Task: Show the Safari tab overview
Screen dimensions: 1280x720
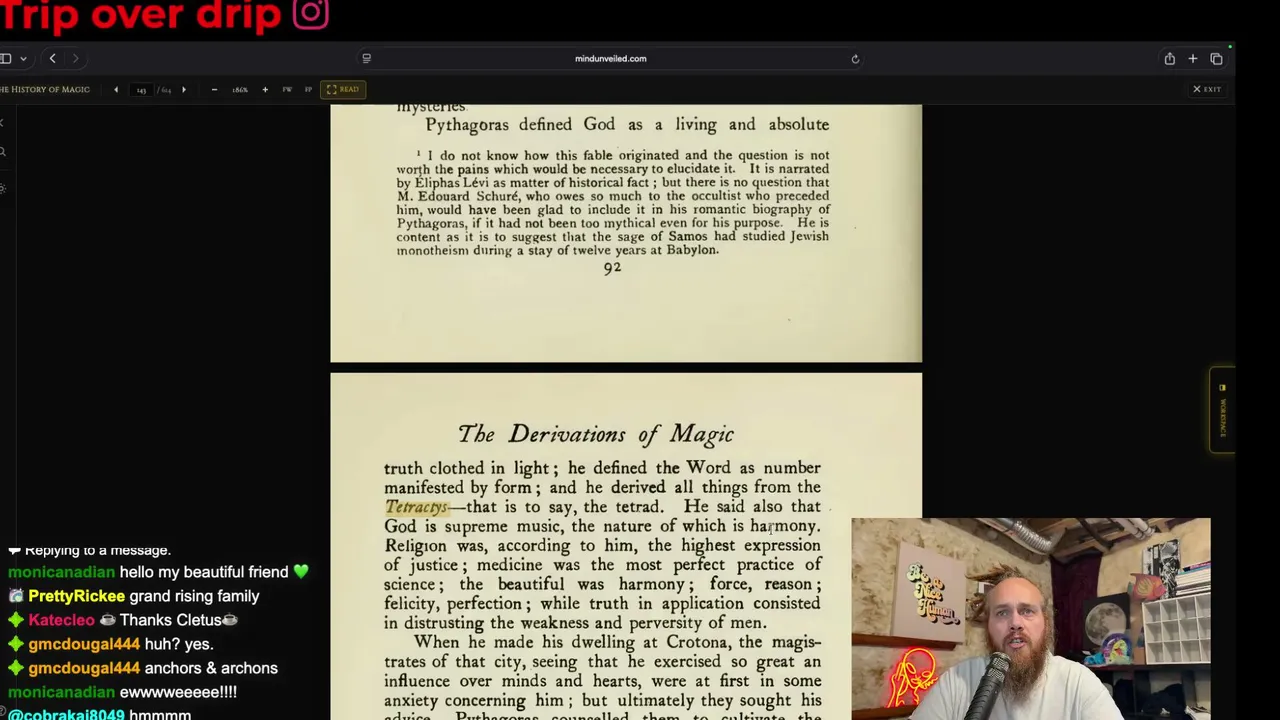Action: (x=1216, y=59)
